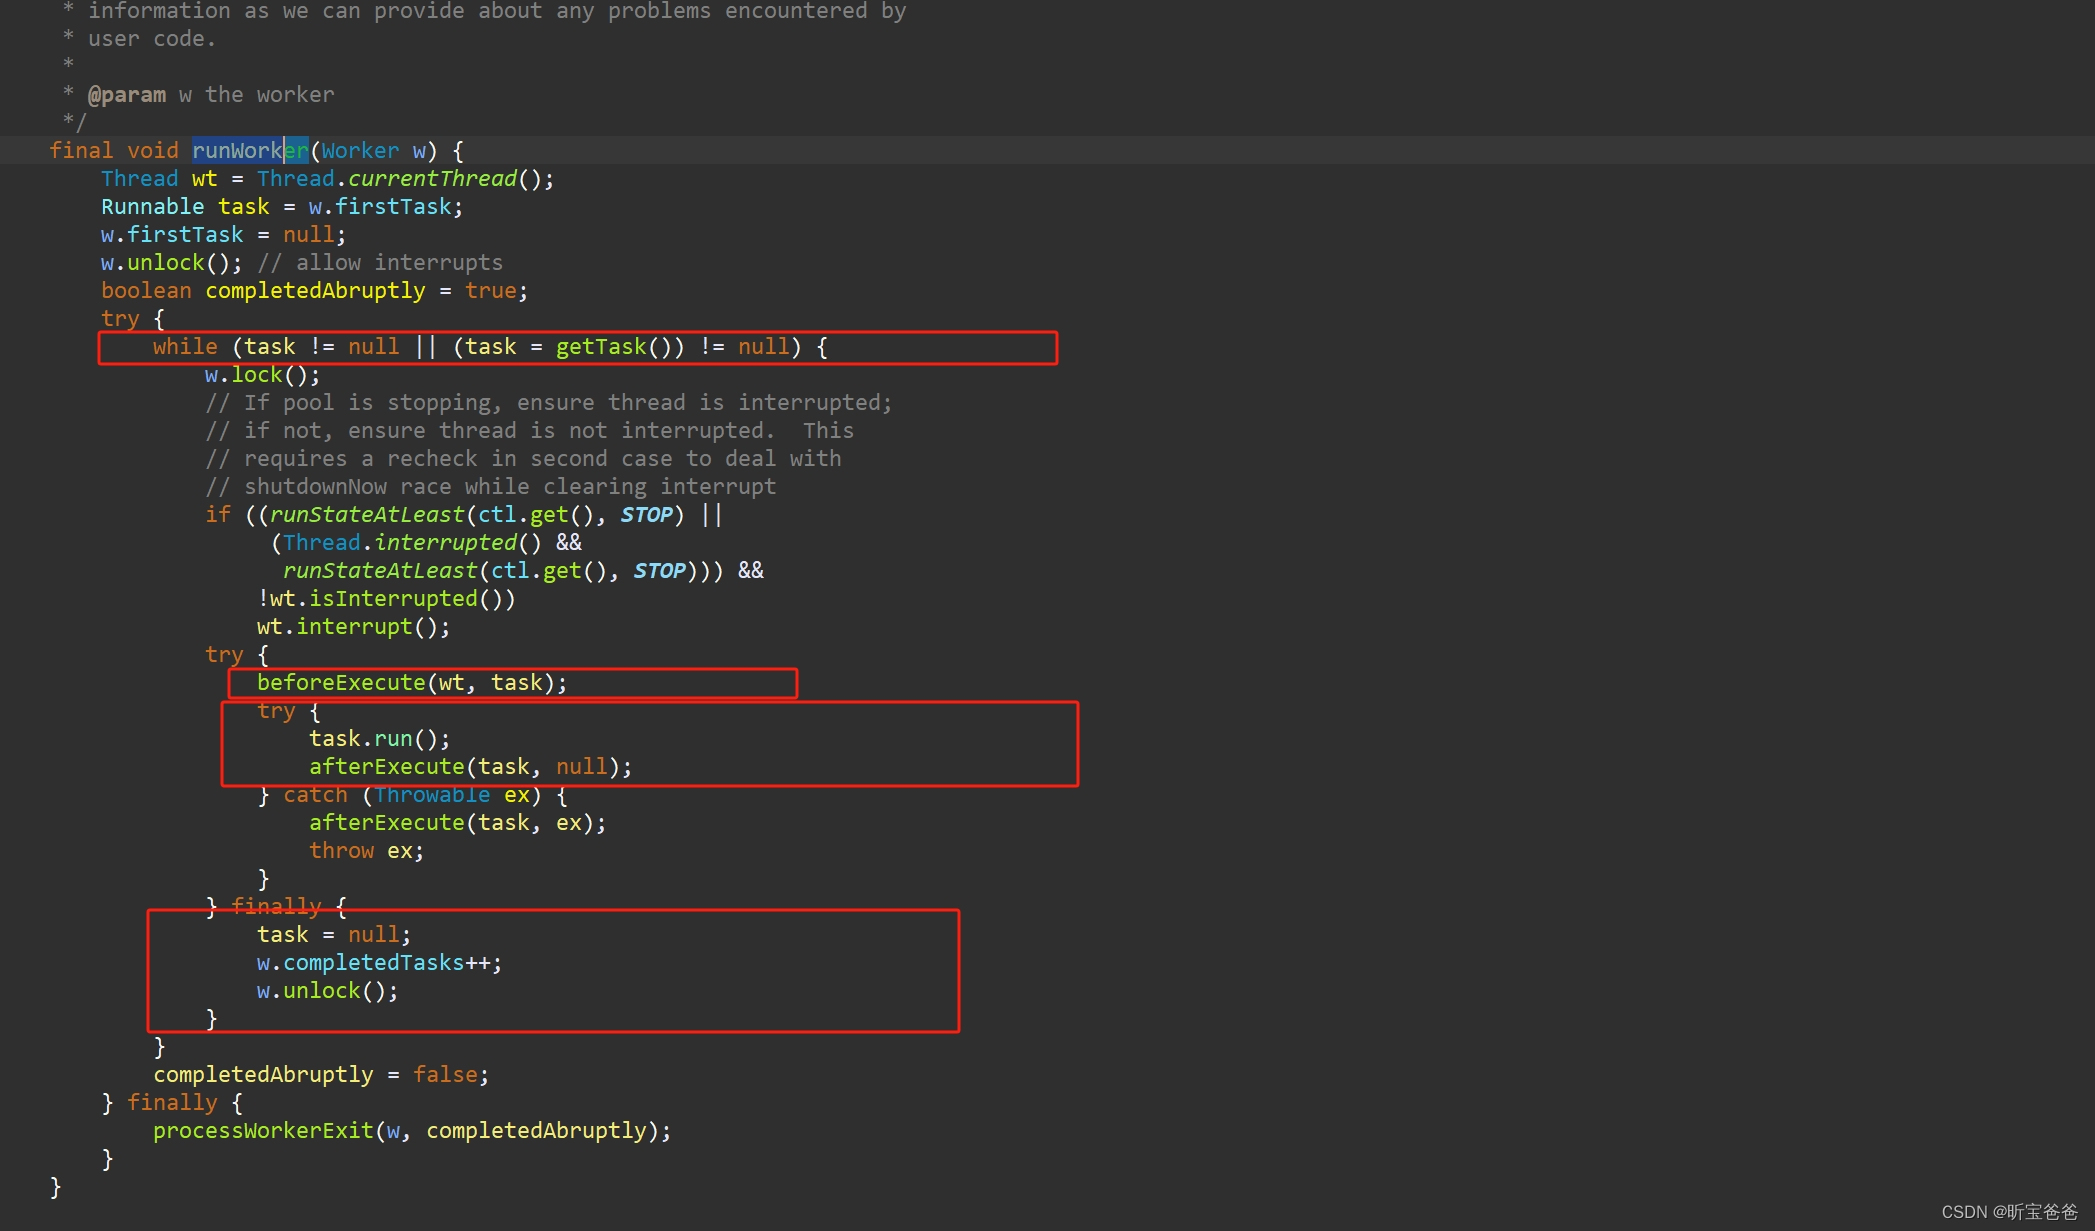The image size is (2095, 1231).
Task: Click the 'w.unlock(); ' call before allow interrupts
Action: (171, 262)
